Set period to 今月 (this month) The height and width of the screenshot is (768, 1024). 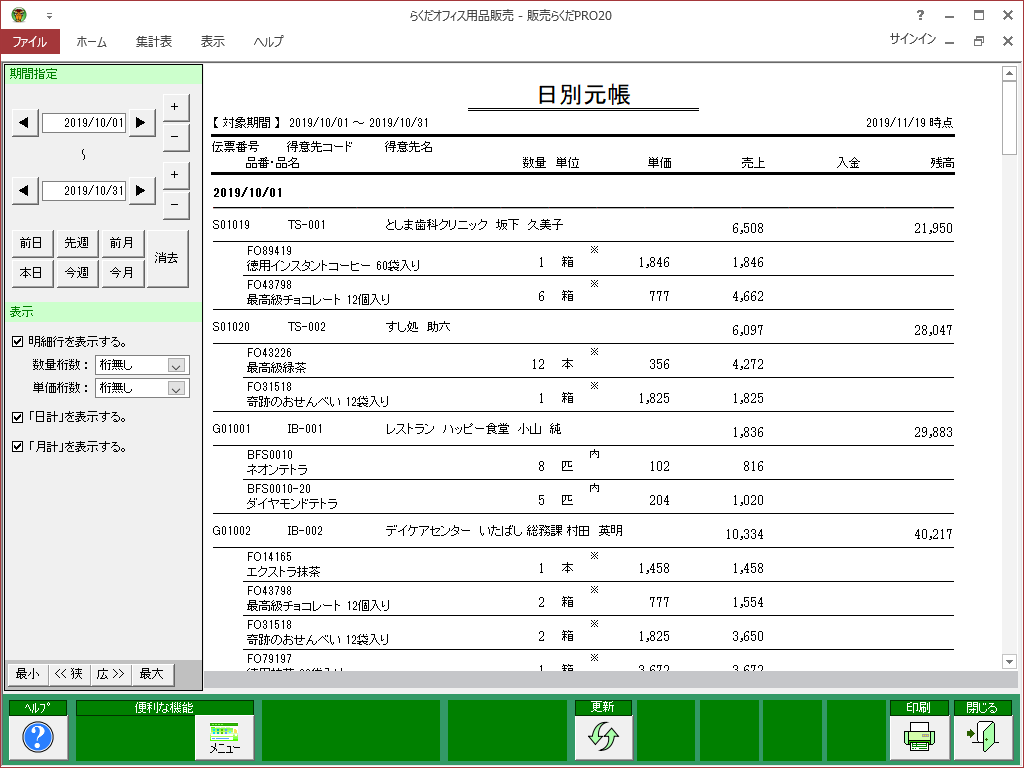click(121, 273)
